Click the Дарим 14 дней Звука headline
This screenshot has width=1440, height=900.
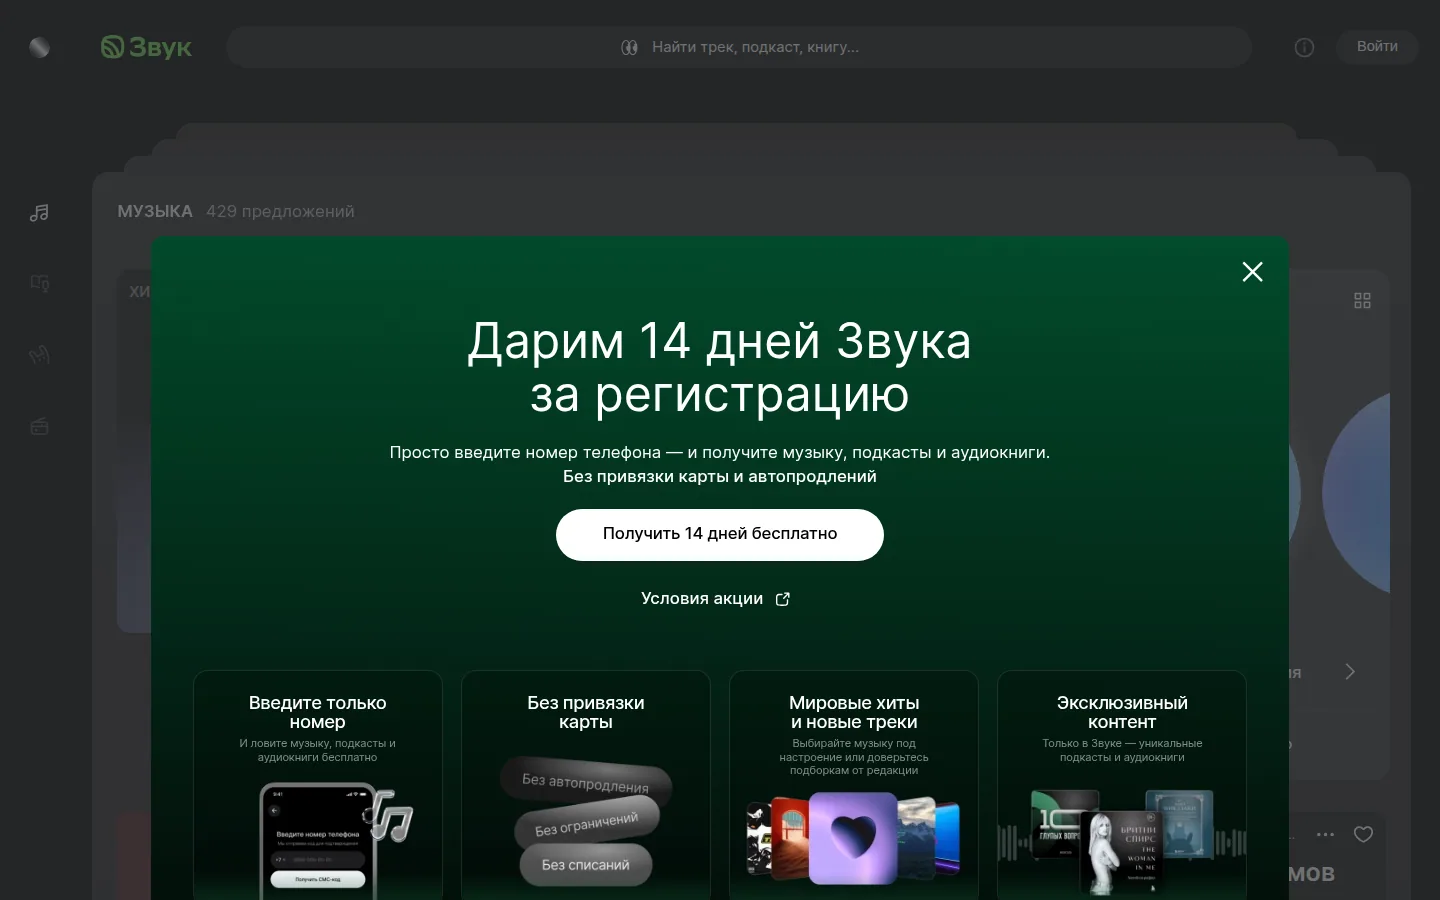pos(720,340)
